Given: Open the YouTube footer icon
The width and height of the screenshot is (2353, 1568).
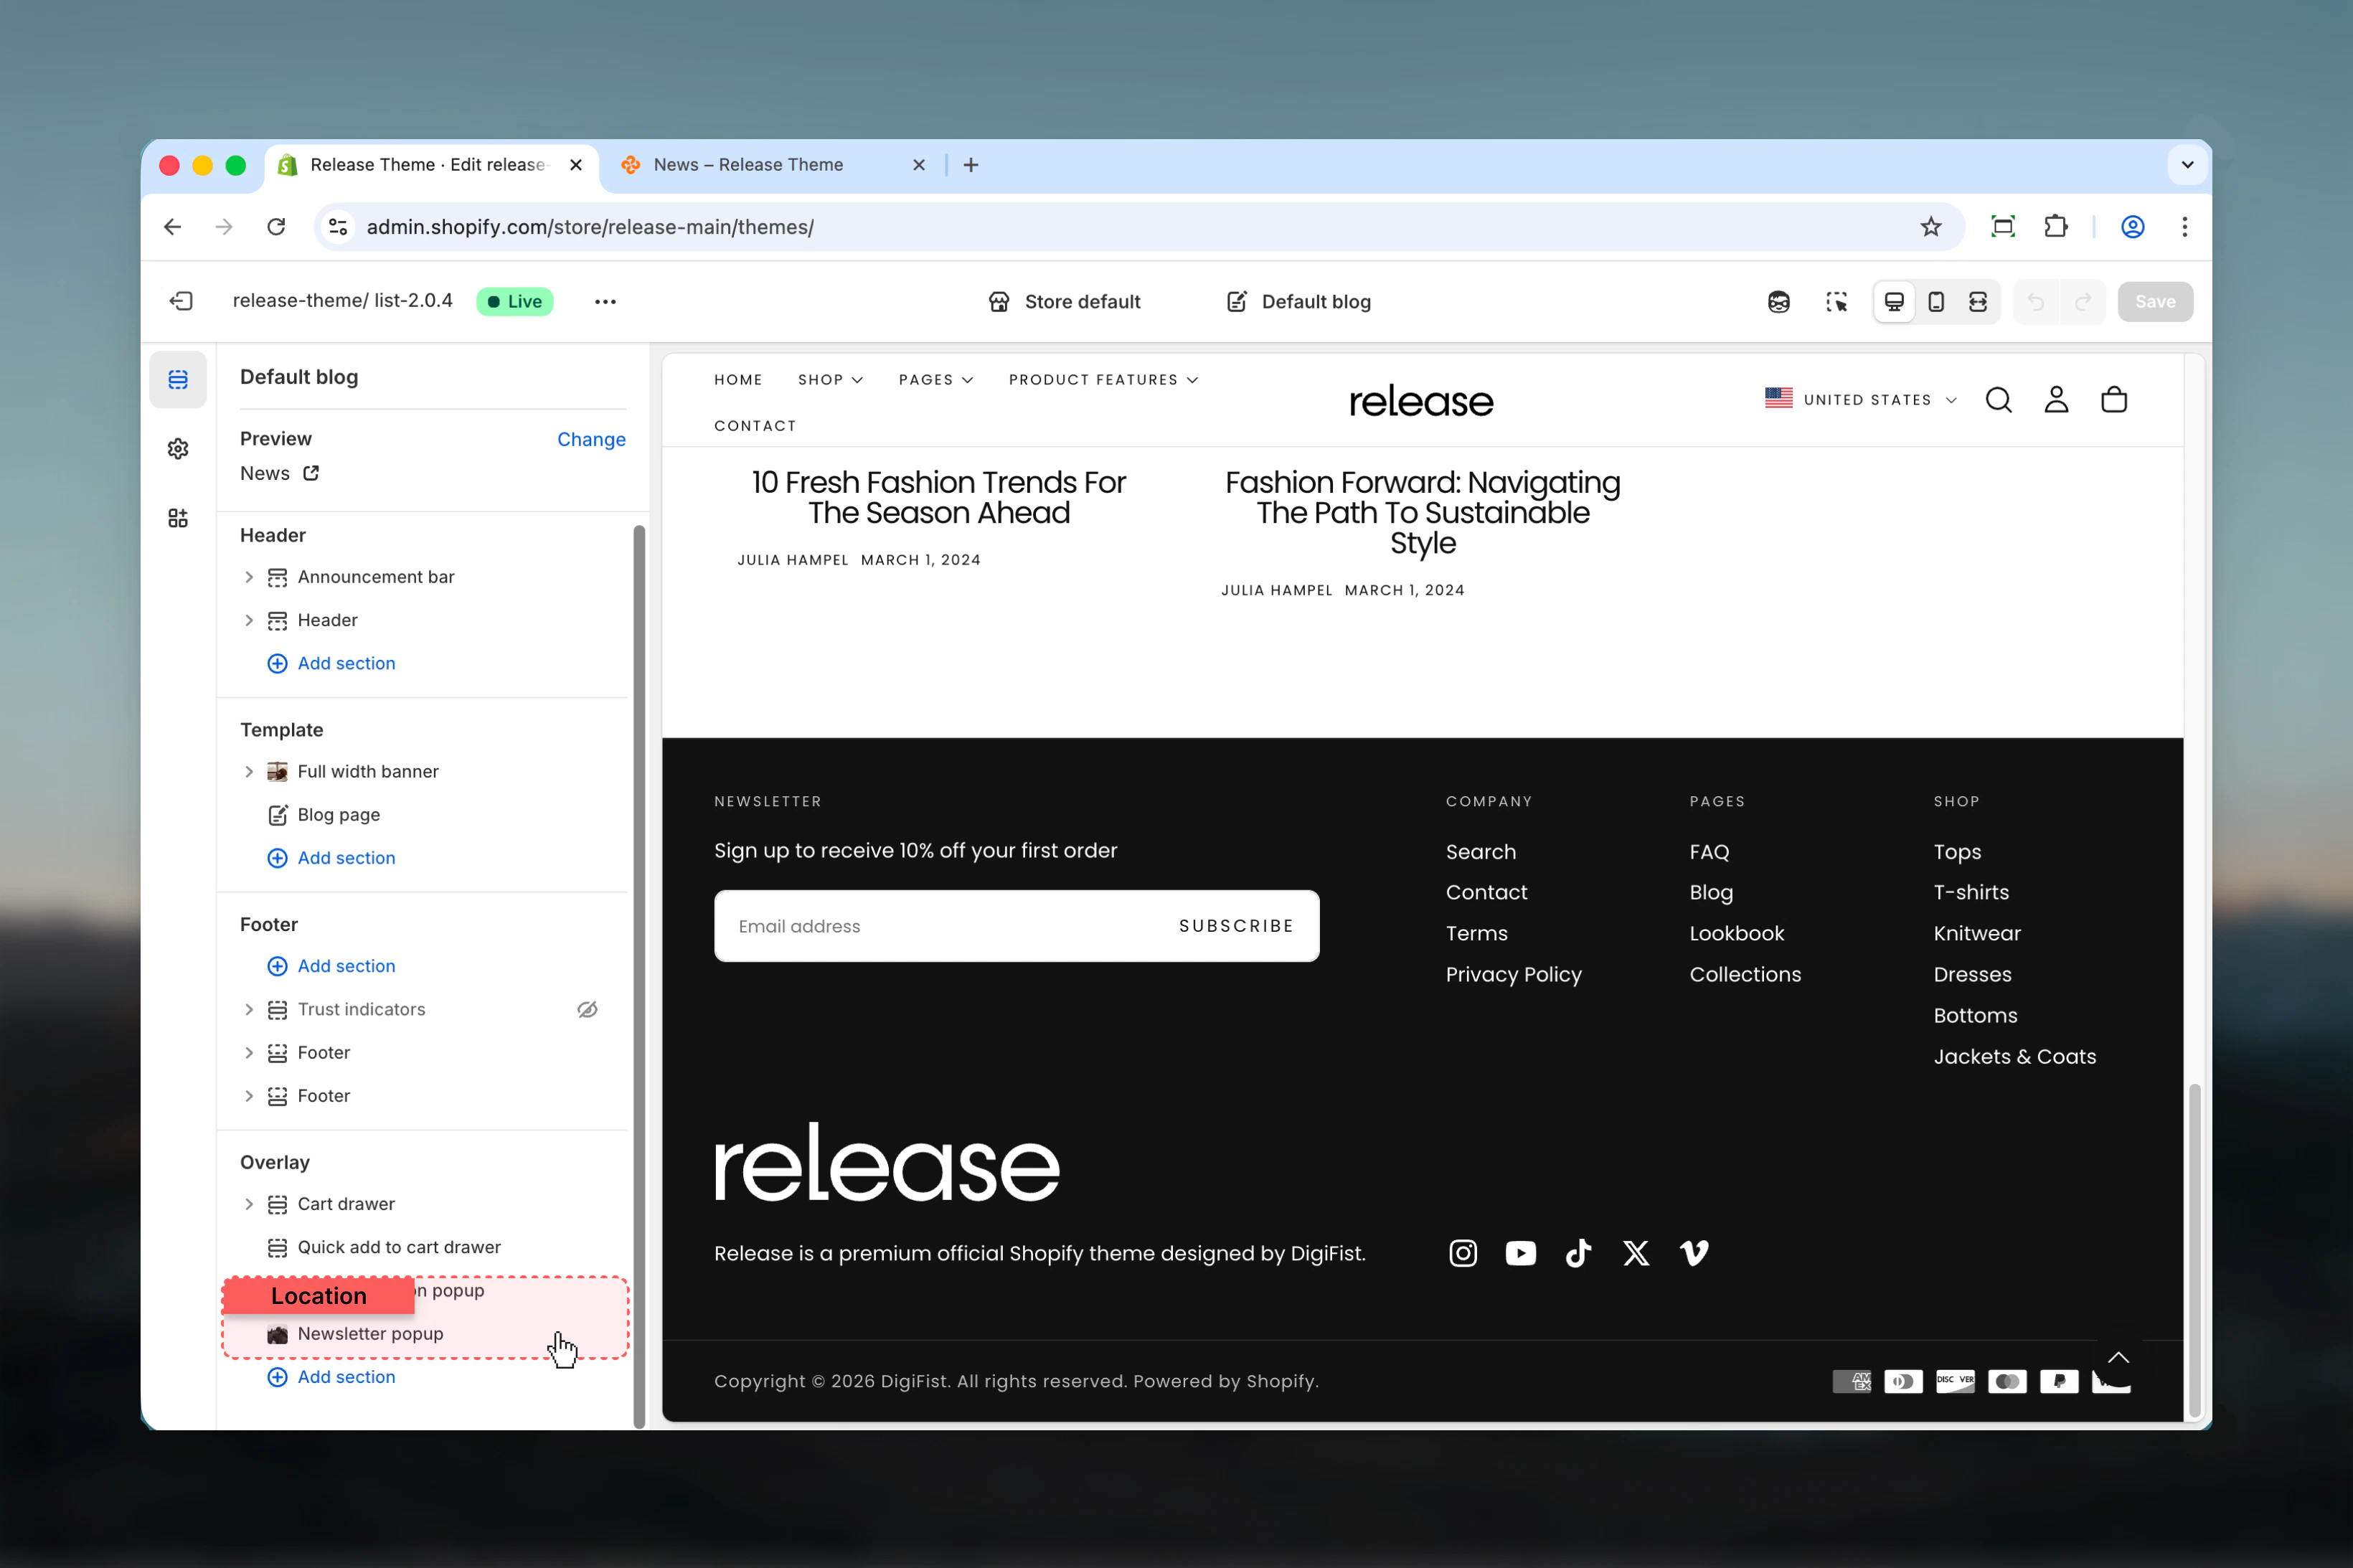Looking at the screenshot, I should coord(1520,1253).
